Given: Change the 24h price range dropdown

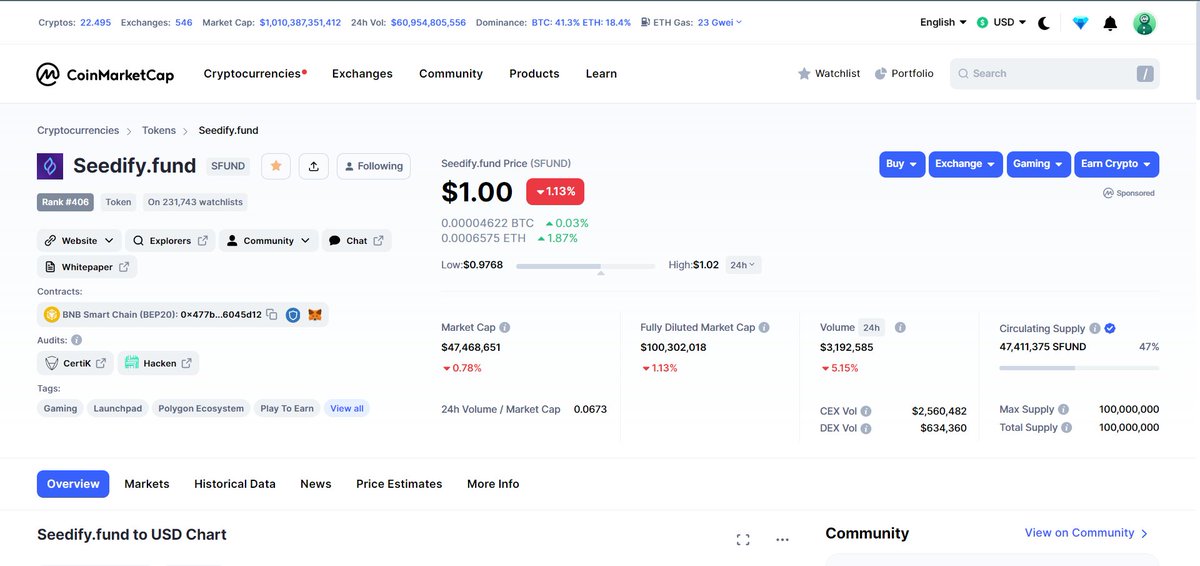Looking at the screenshot, I should tap(741, 265).
